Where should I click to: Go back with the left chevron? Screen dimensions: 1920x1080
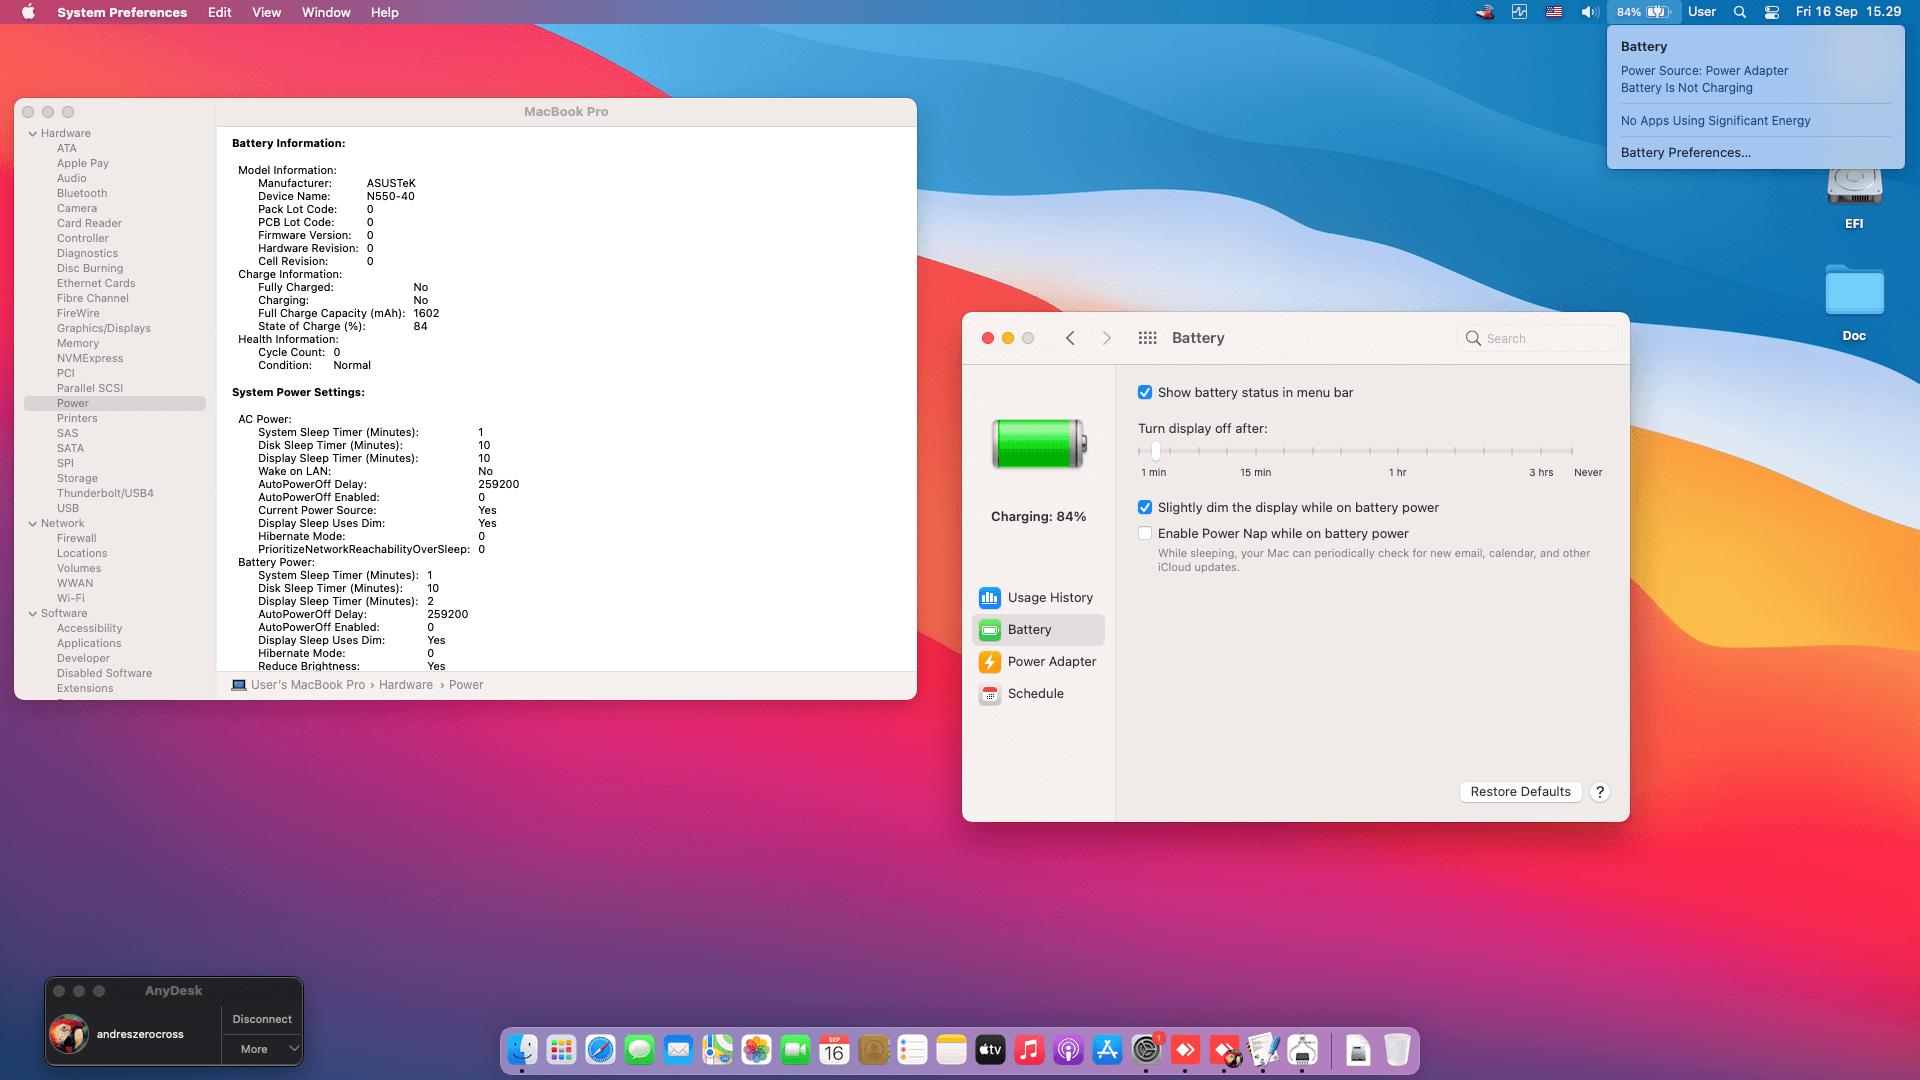(x=1070, y=338)
